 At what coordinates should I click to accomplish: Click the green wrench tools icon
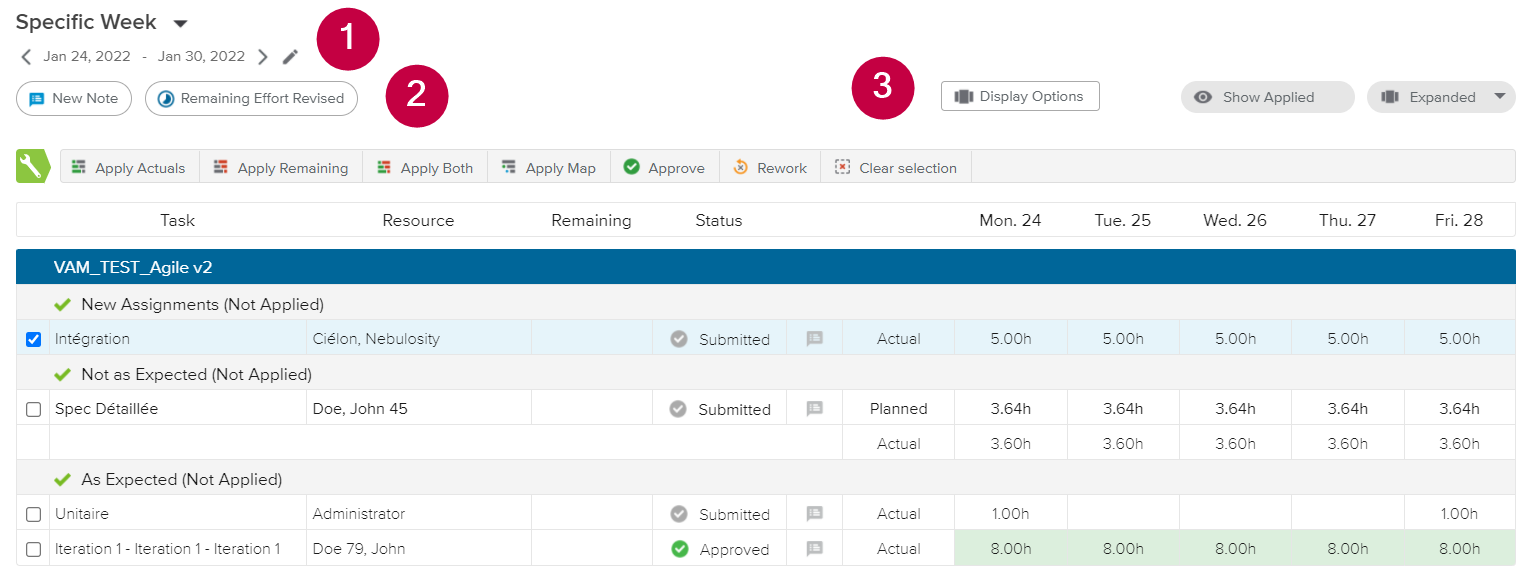point(33,167)
